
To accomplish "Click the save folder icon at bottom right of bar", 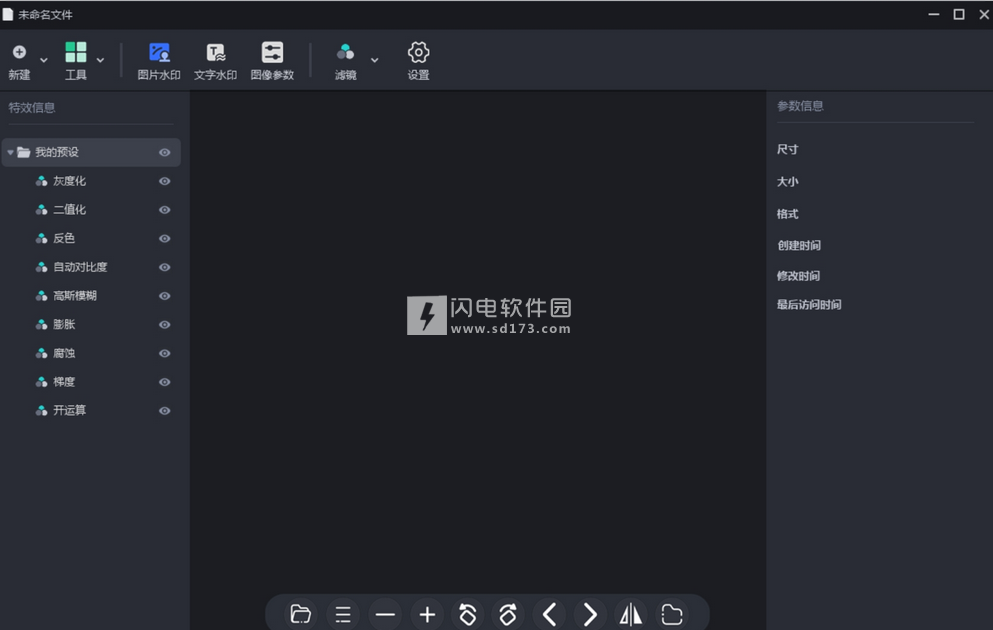I will click(x=672, y=614).
